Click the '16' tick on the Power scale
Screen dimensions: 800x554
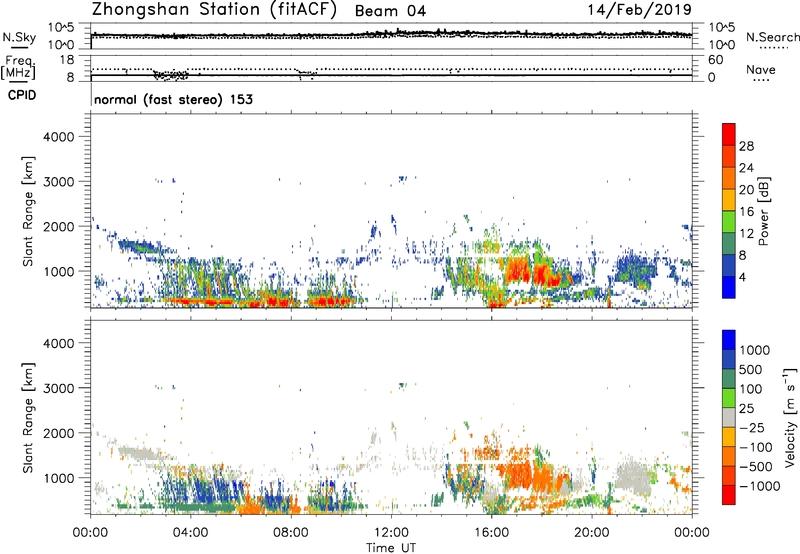click(746, 212)
